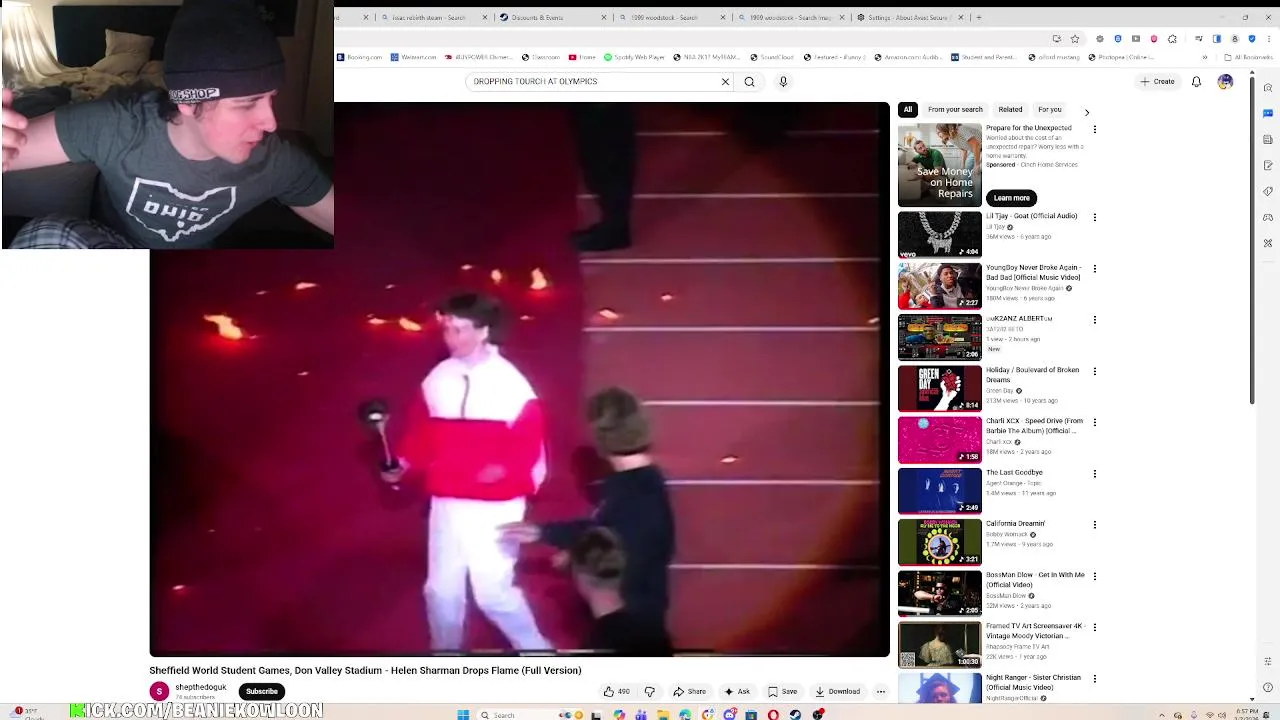The height and width of the screenshot is (720, 1280).
Task: Click 'Learn more' on the ad
Action: [1011, 198]
